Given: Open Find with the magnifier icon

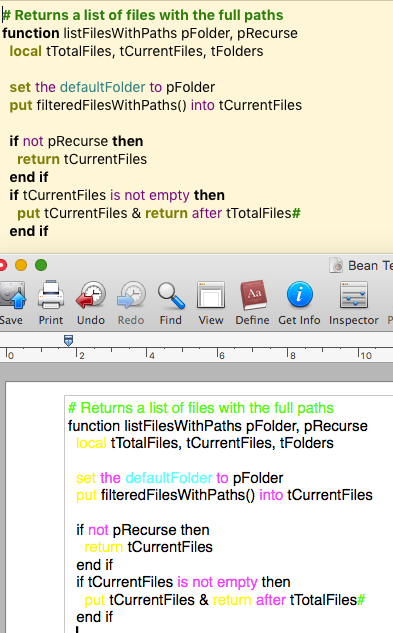Looking at the screenshot, I should pyautogui.click(x=171, y=295).
